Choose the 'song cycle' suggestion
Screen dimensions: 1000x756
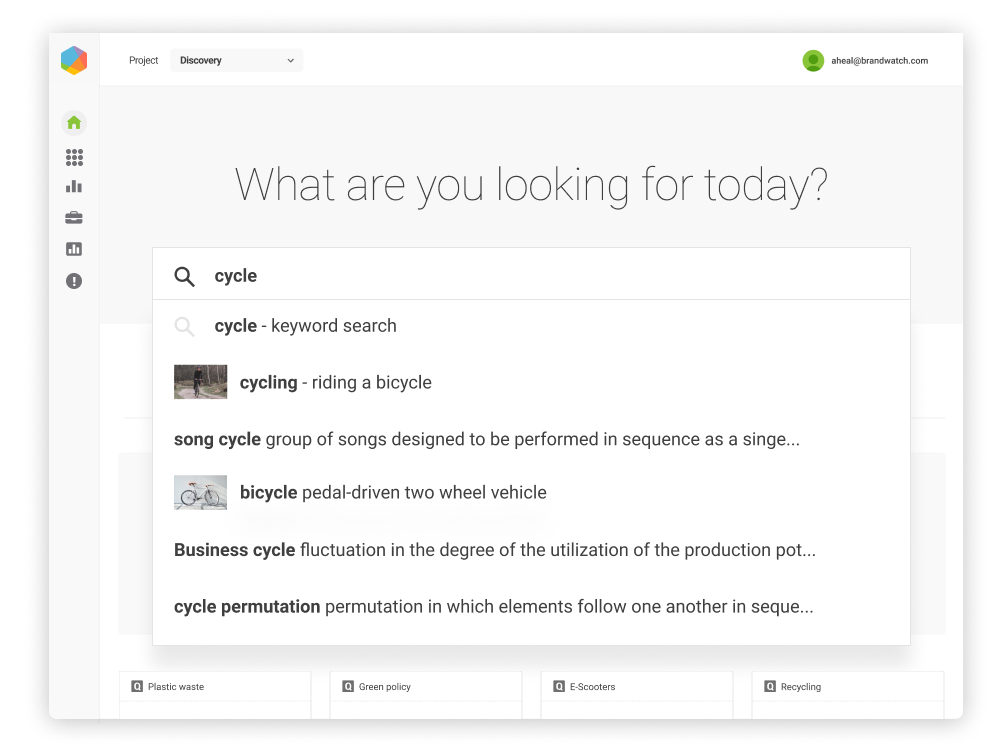pyautogui.click(x=486, y=439)
